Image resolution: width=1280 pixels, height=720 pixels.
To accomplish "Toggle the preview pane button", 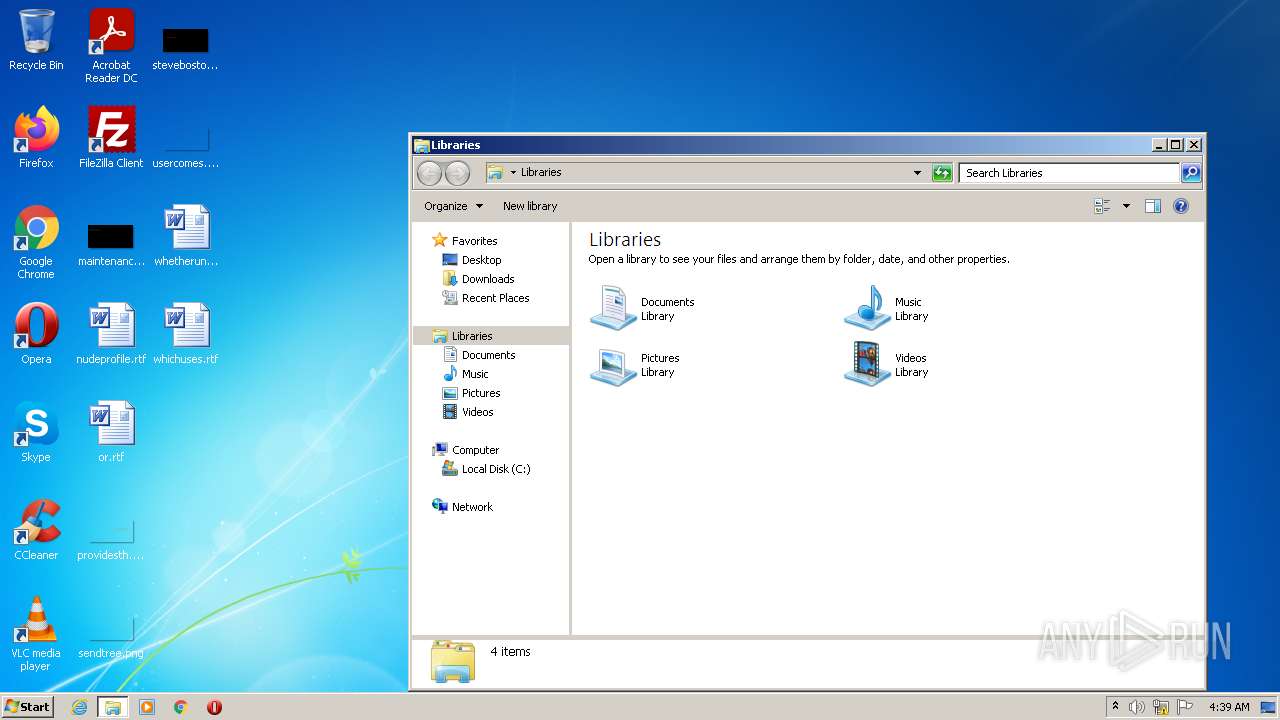I will 1152,206.
